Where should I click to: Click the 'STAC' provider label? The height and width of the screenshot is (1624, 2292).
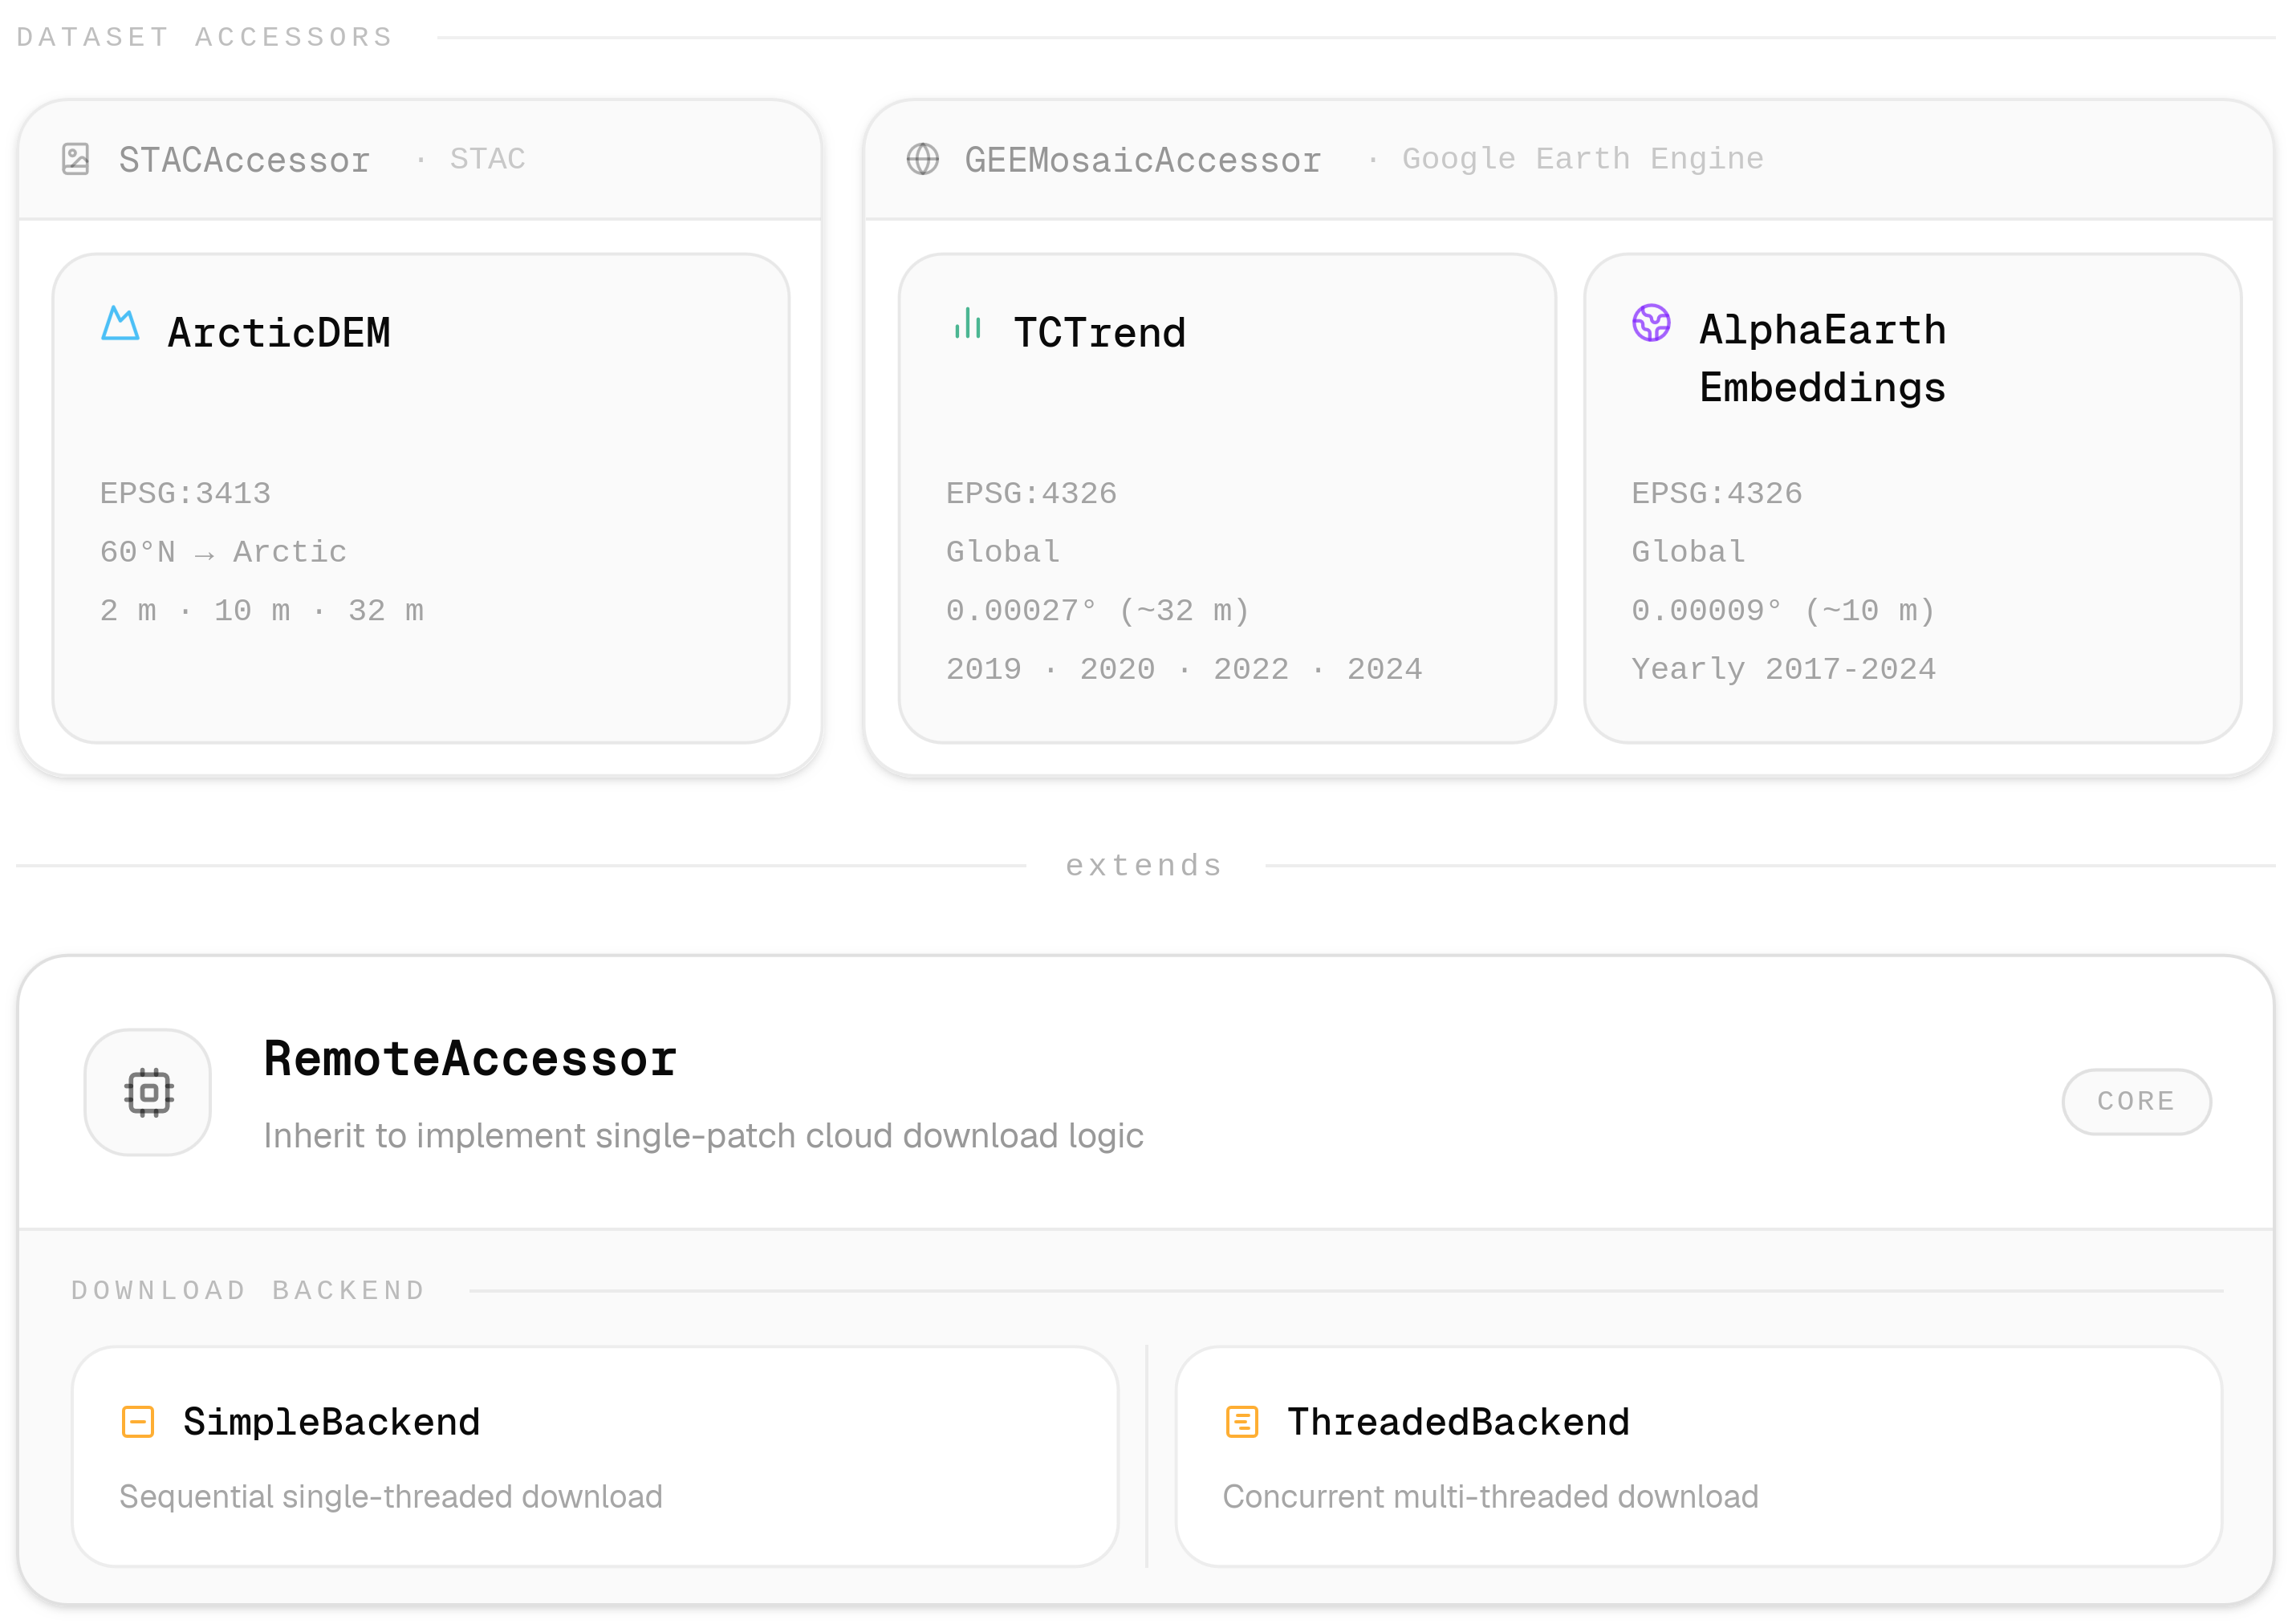[487, 159]
